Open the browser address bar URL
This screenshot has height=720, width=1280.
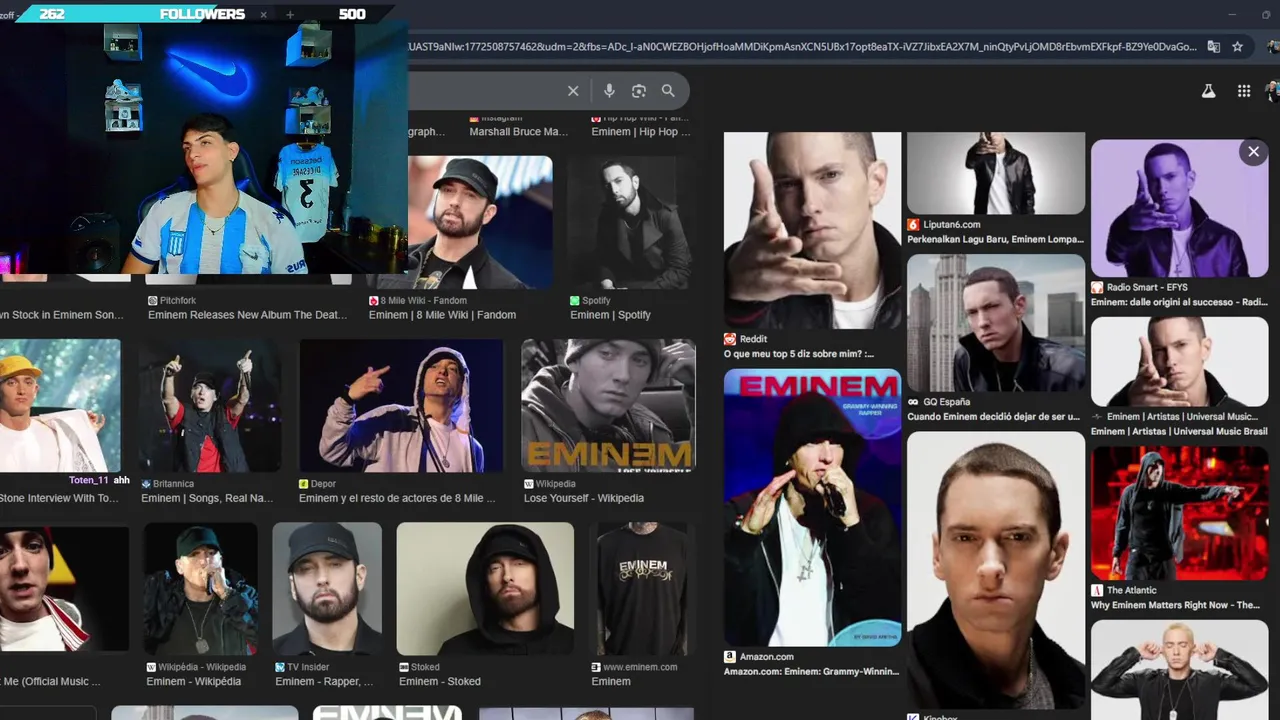coord(801,46)
